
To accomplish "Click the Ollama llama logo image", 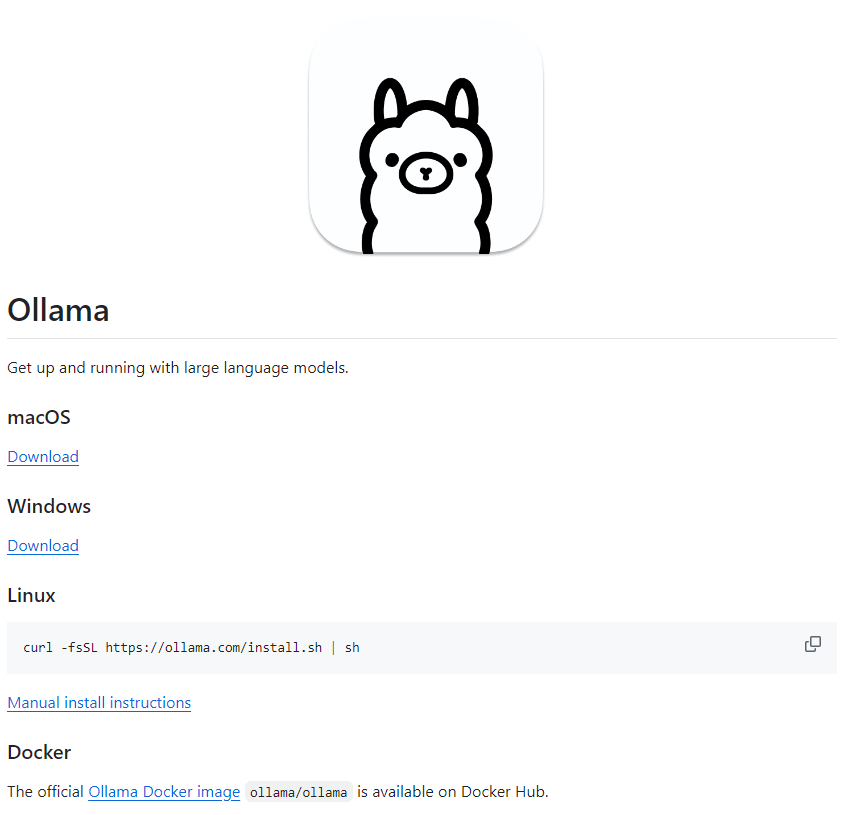I will [426, 137].
